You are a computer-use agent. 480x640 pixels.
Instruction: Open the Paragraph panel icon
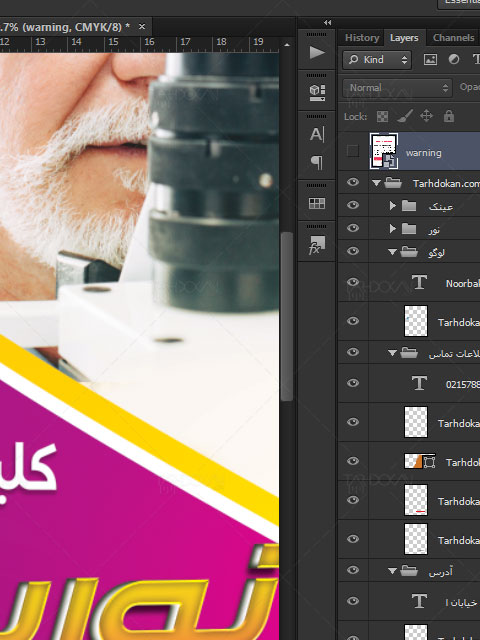[317, 162]
